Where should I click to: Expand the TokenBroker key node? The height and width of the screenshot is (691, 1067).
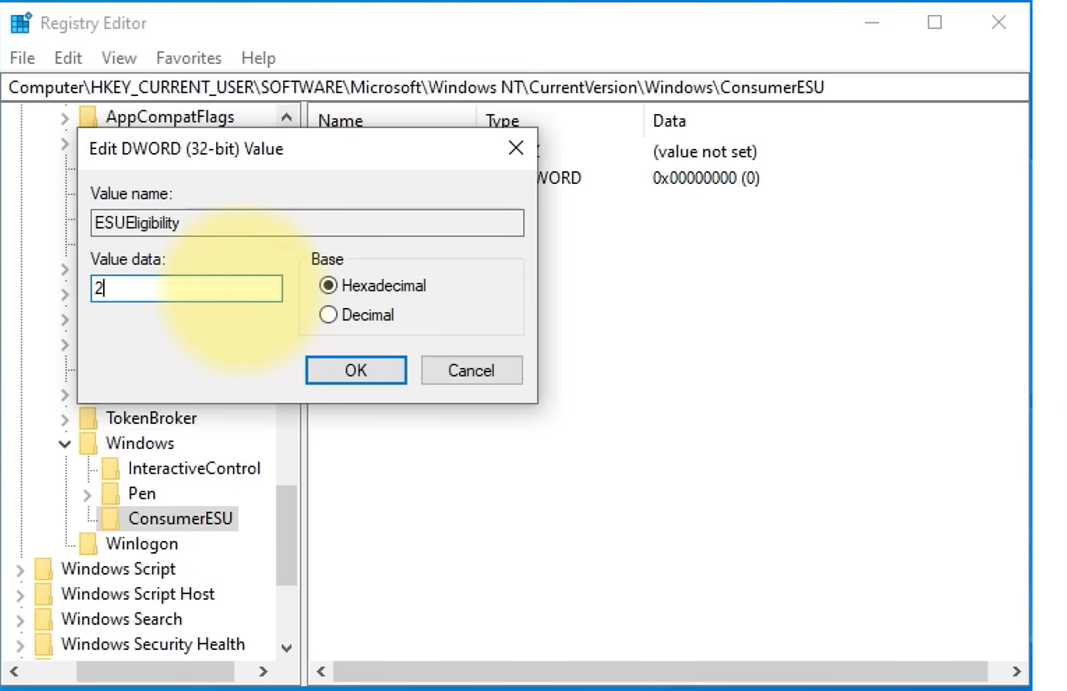tap(65, 419)
